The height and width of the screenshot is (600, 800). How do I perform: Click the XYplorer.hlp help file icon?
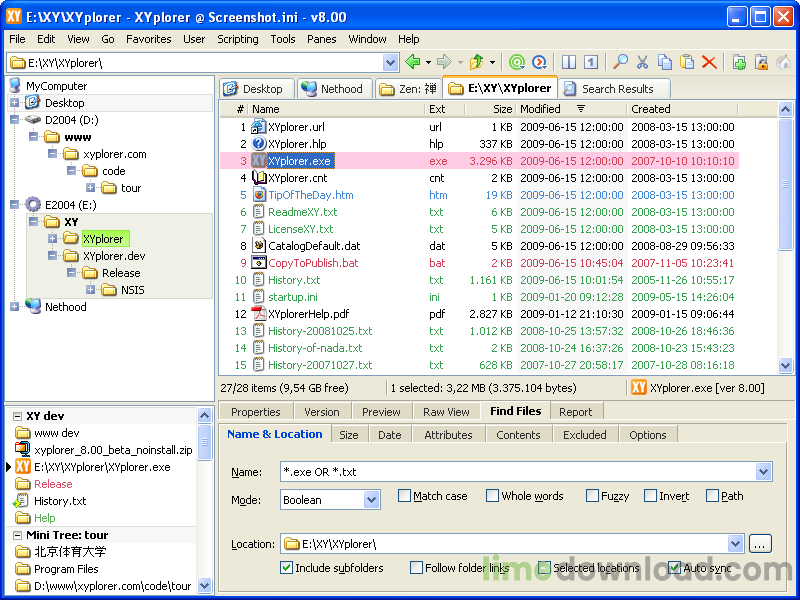click(259, 144)
